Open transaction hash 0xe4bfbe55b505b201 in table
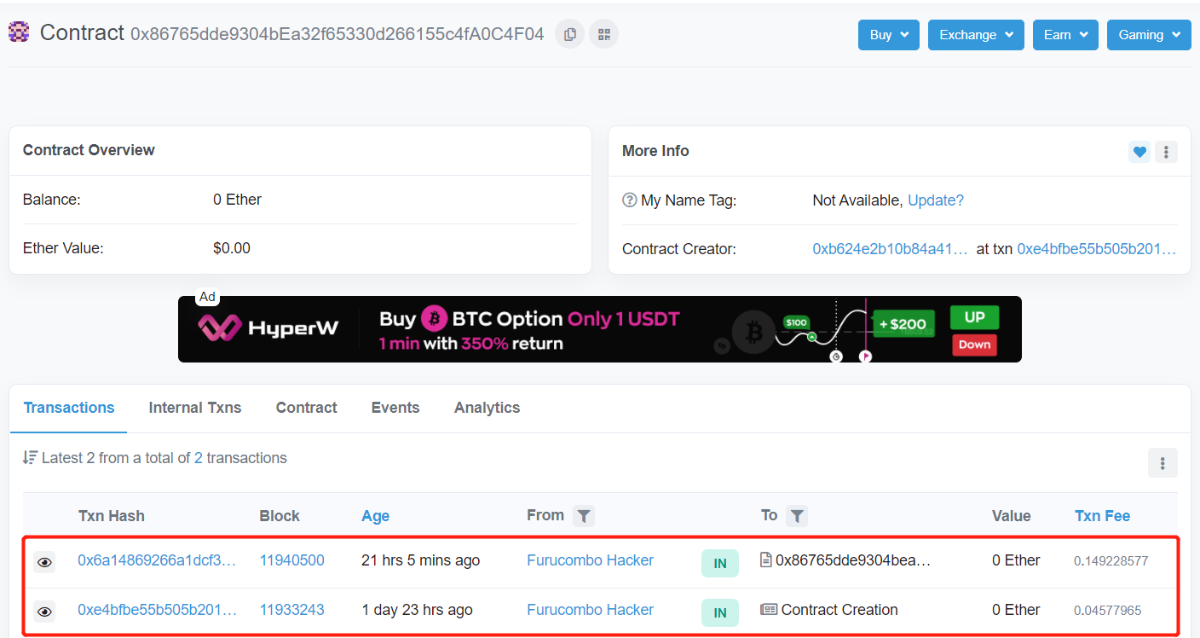This screenshot has width=1200, height=638. (157, 609)
